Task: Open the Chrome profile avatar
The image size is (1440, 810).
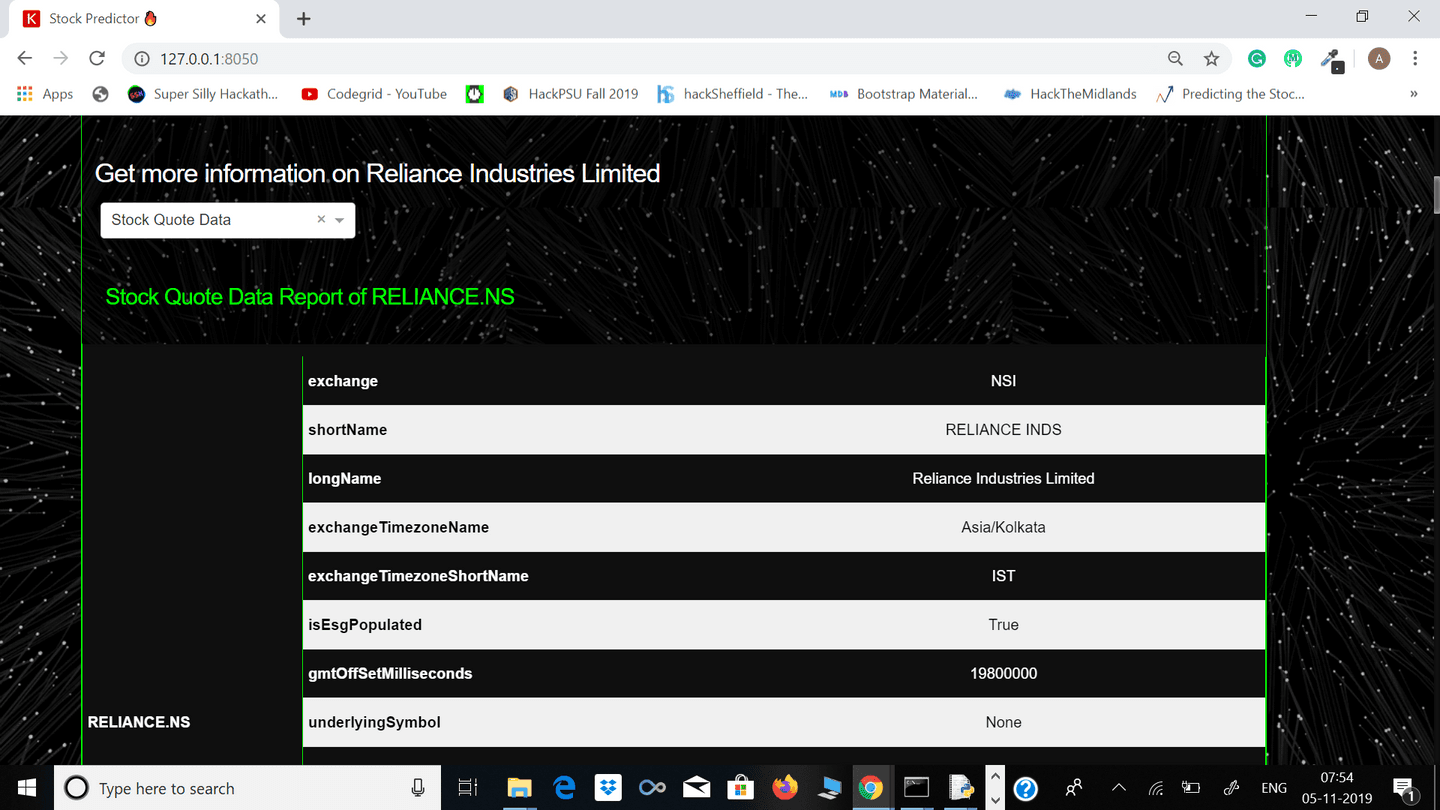Action: point(1379,59)
